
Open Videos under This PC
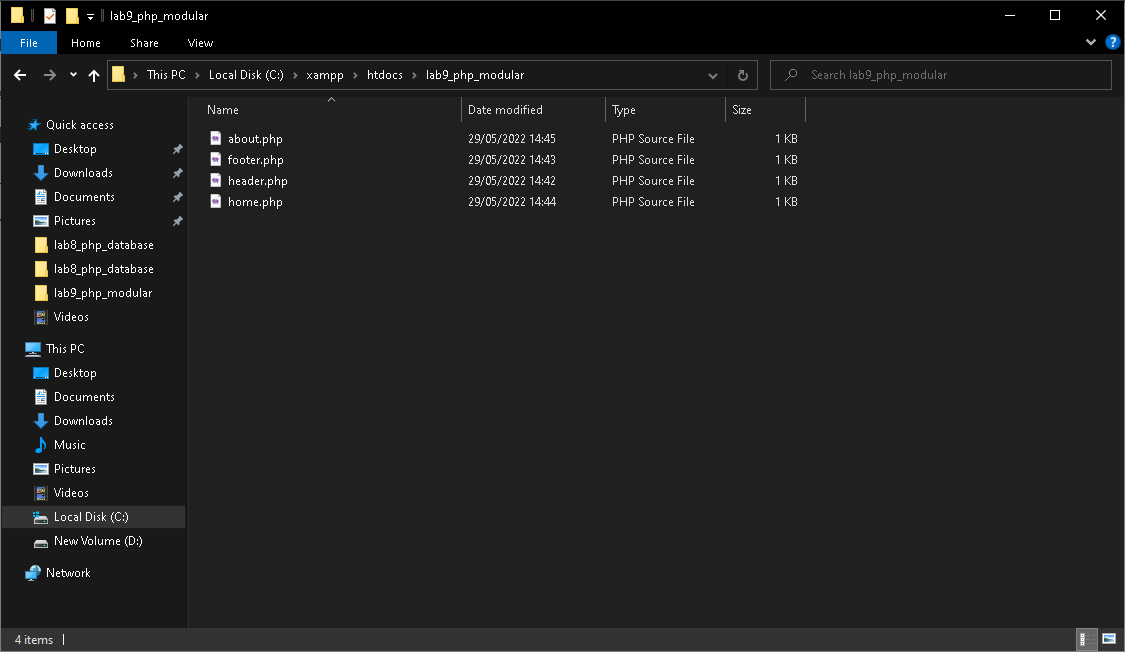tap(71, 493)
